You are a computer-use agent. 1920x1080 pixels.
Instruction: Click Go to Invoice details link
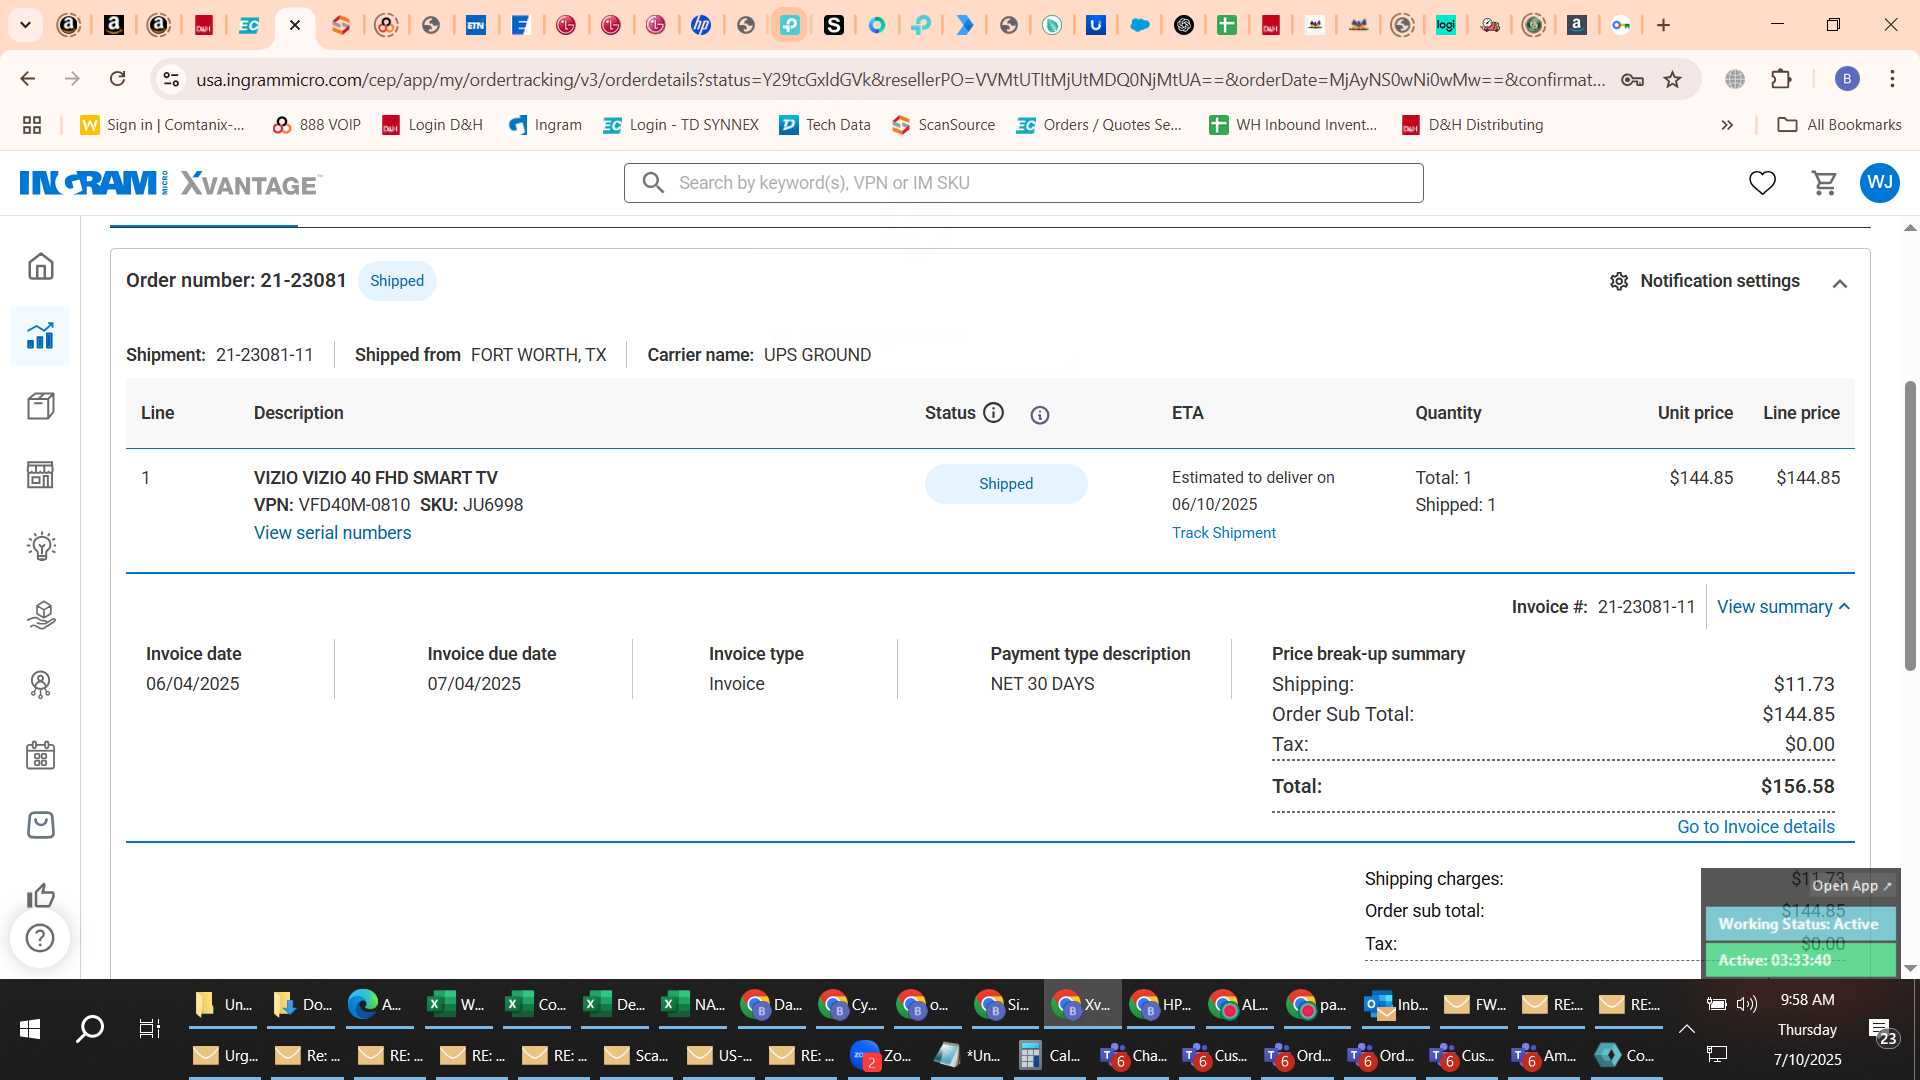pyautogui.click(x=1756, y=827)
